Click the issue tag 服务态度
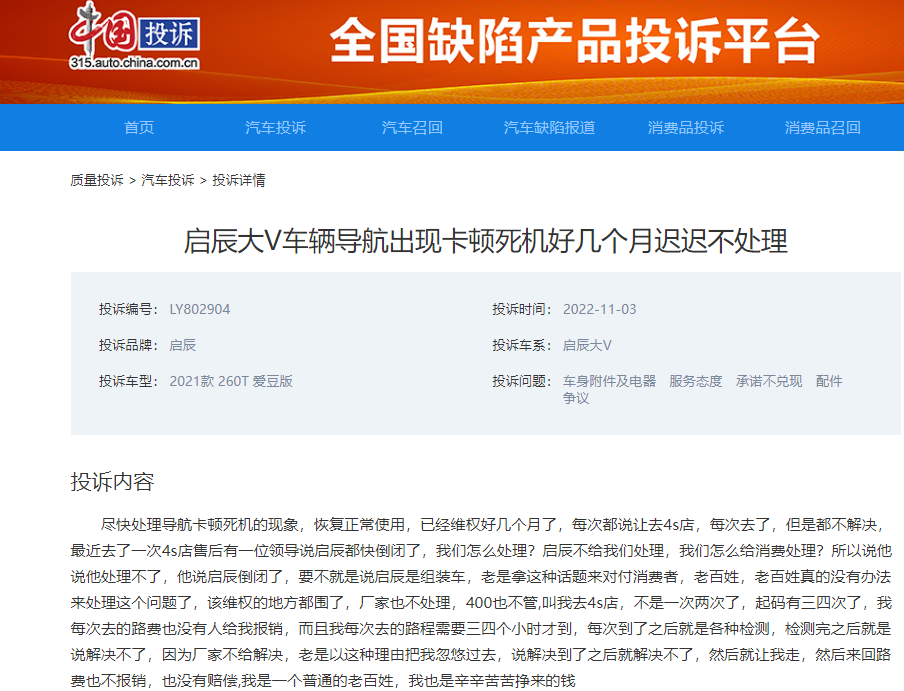Viewport: 904px width, 691px height. [x=696, y=382]
